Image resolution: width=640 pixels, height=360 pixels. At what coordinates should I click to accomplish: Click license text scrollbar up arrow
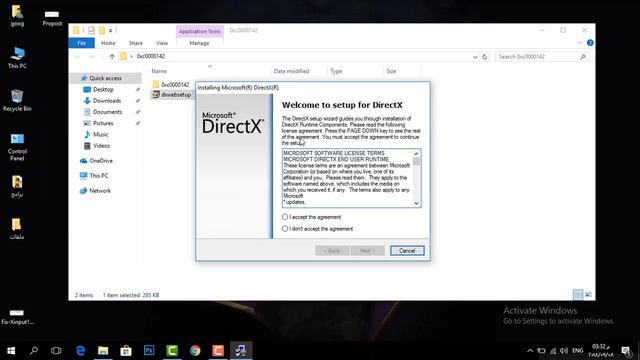pos(416,153)
